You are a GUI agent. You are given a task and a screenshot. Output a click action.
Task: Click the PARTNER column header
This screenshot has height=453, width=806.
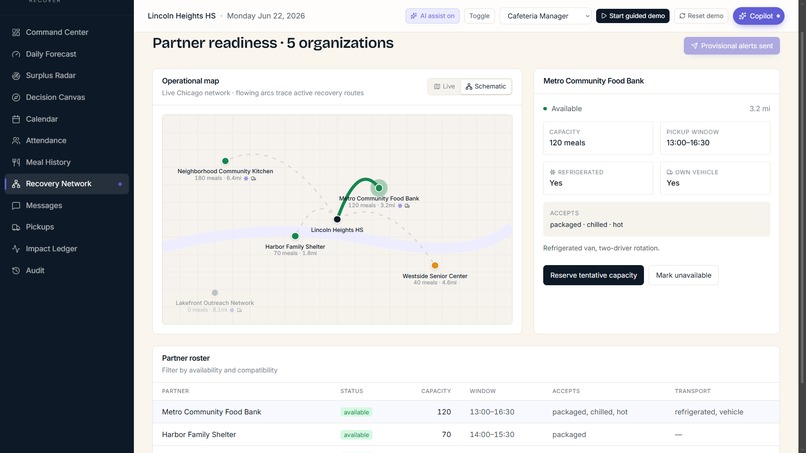pyautogui.click(x=175, y=391)
